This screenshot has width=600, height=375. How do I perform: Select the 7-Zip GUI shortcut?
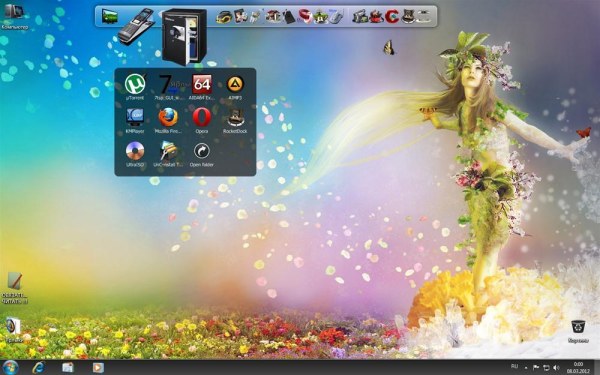click(x=168, y=84)
